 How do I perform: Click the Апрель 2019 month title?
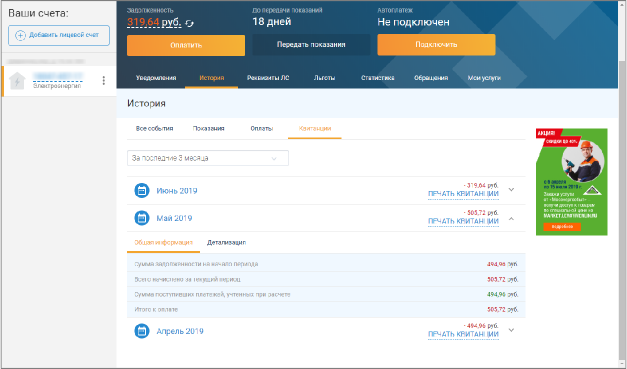pyautogui.click(x=180, y=331)
